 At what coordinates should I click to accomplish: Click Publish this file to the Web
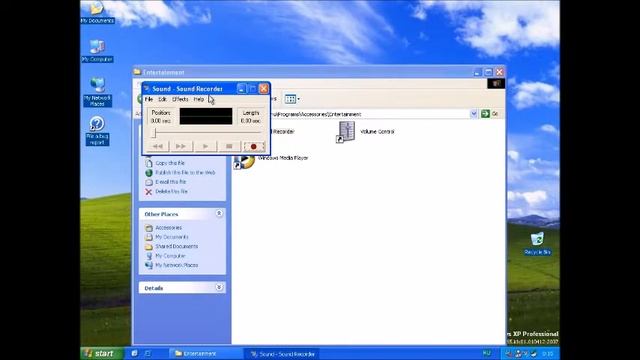point(180,173)
